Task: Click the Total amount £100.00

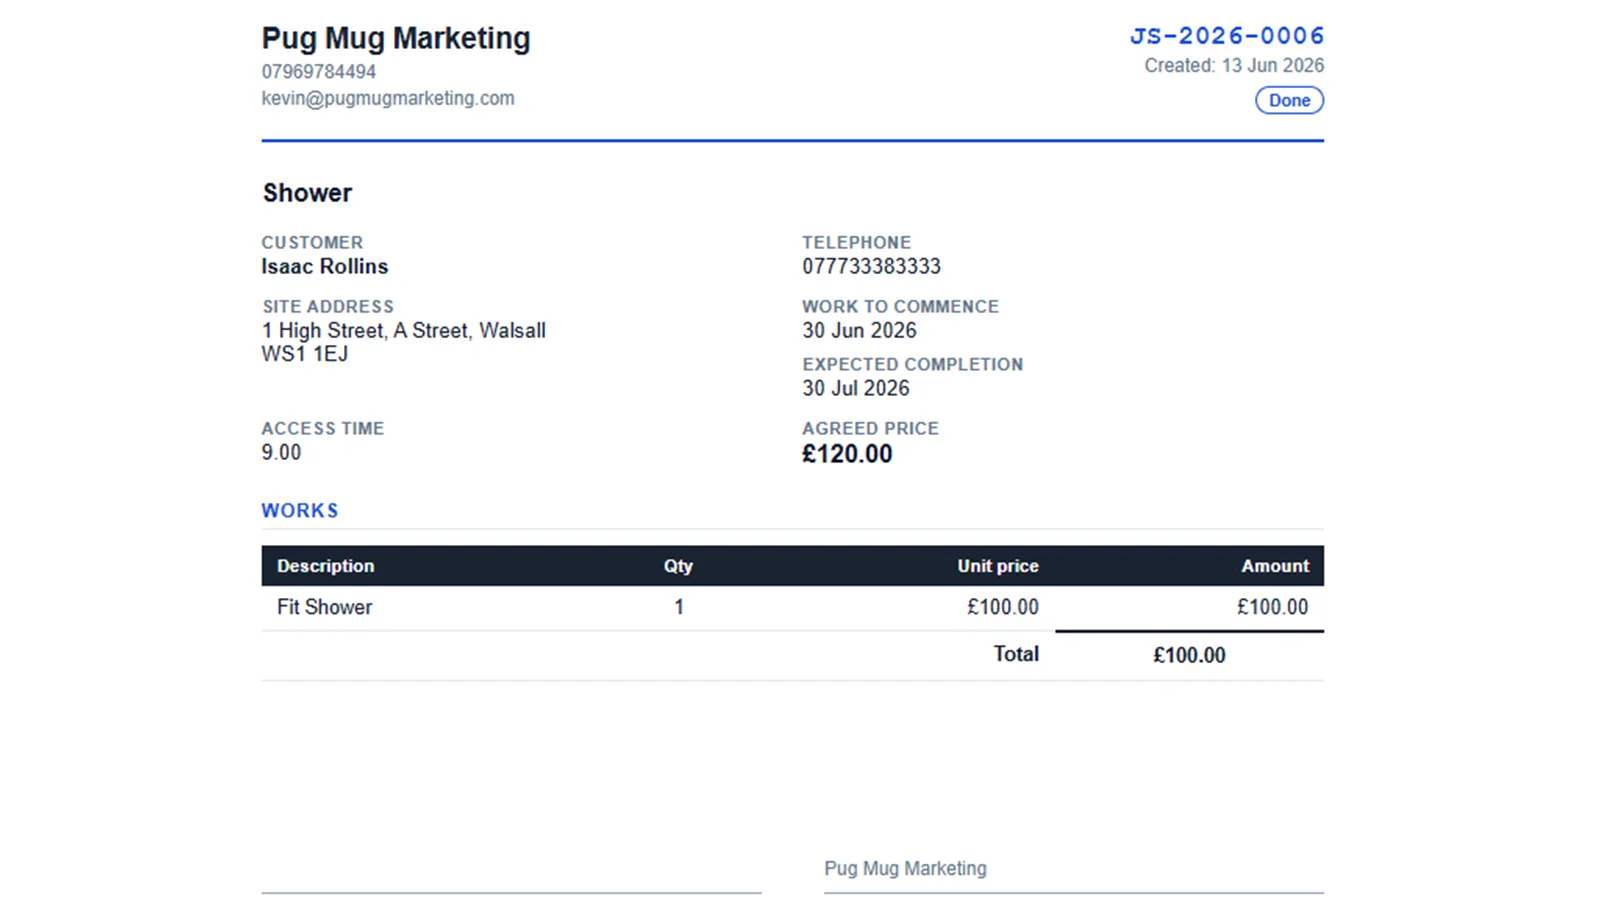Action: pyautogui.click(x=1189, y=655)
